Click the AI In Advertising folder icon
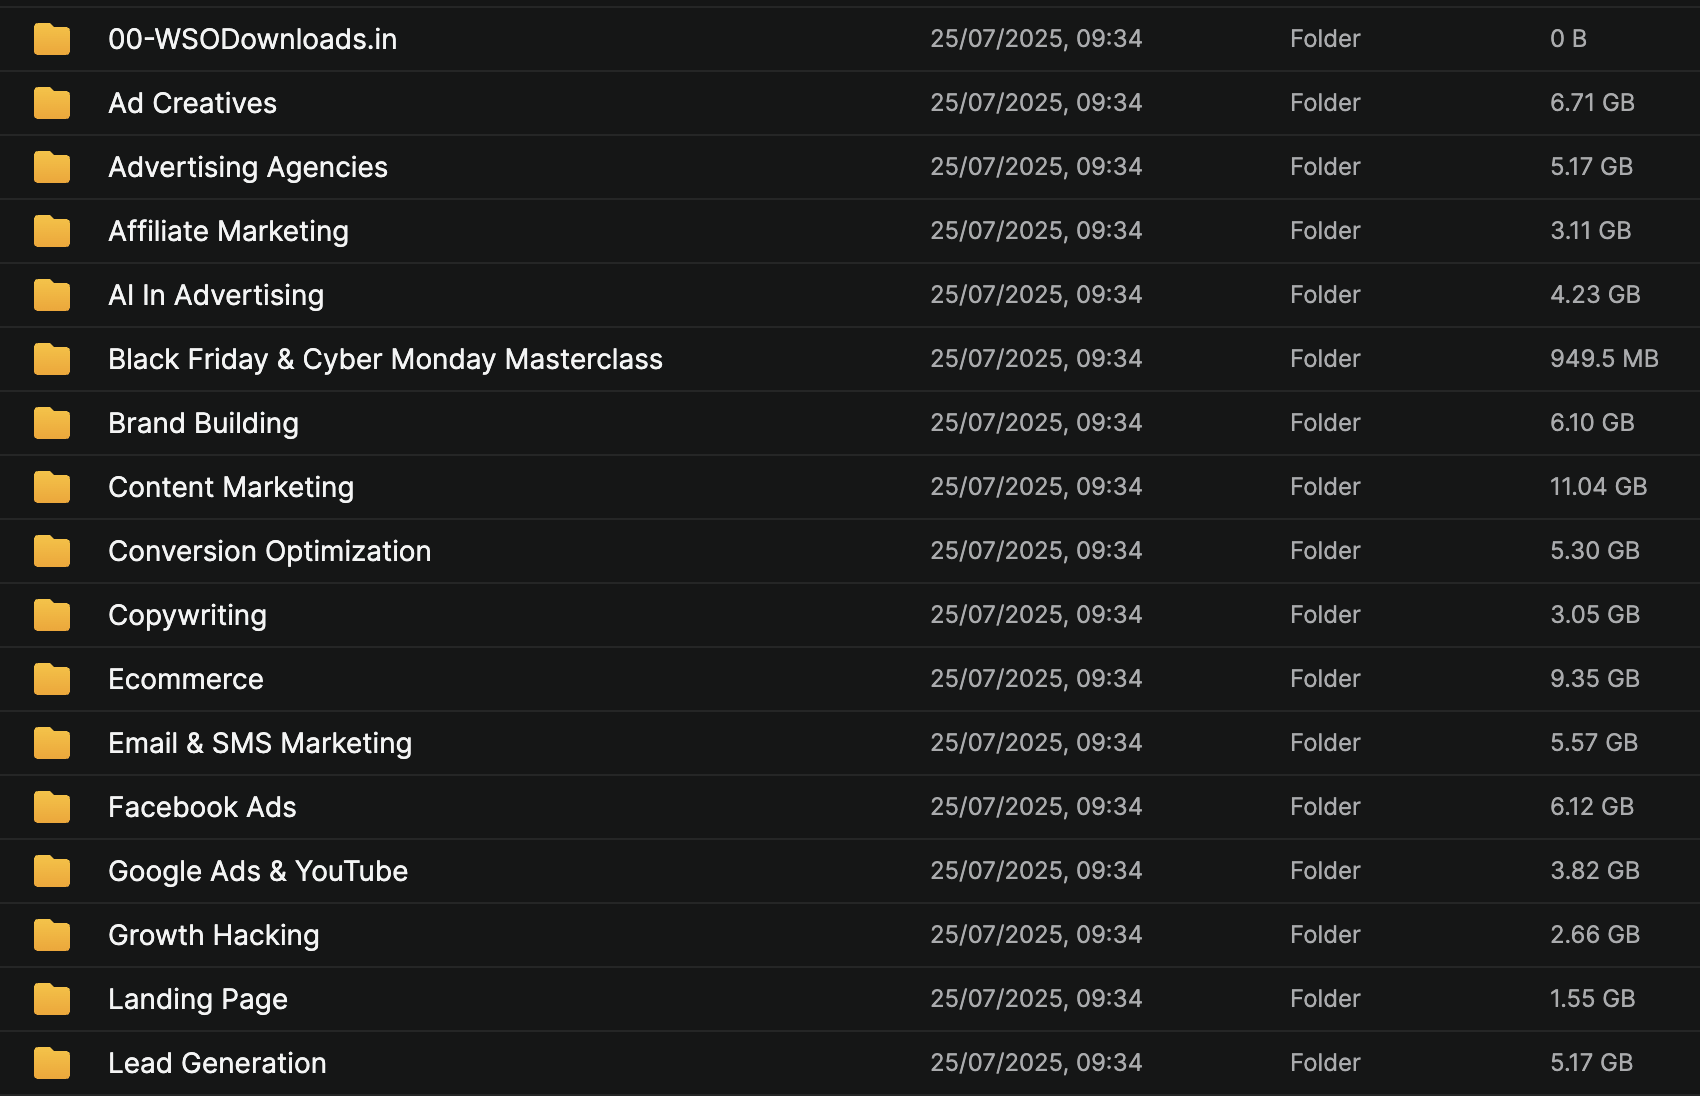 pos(52,295)
